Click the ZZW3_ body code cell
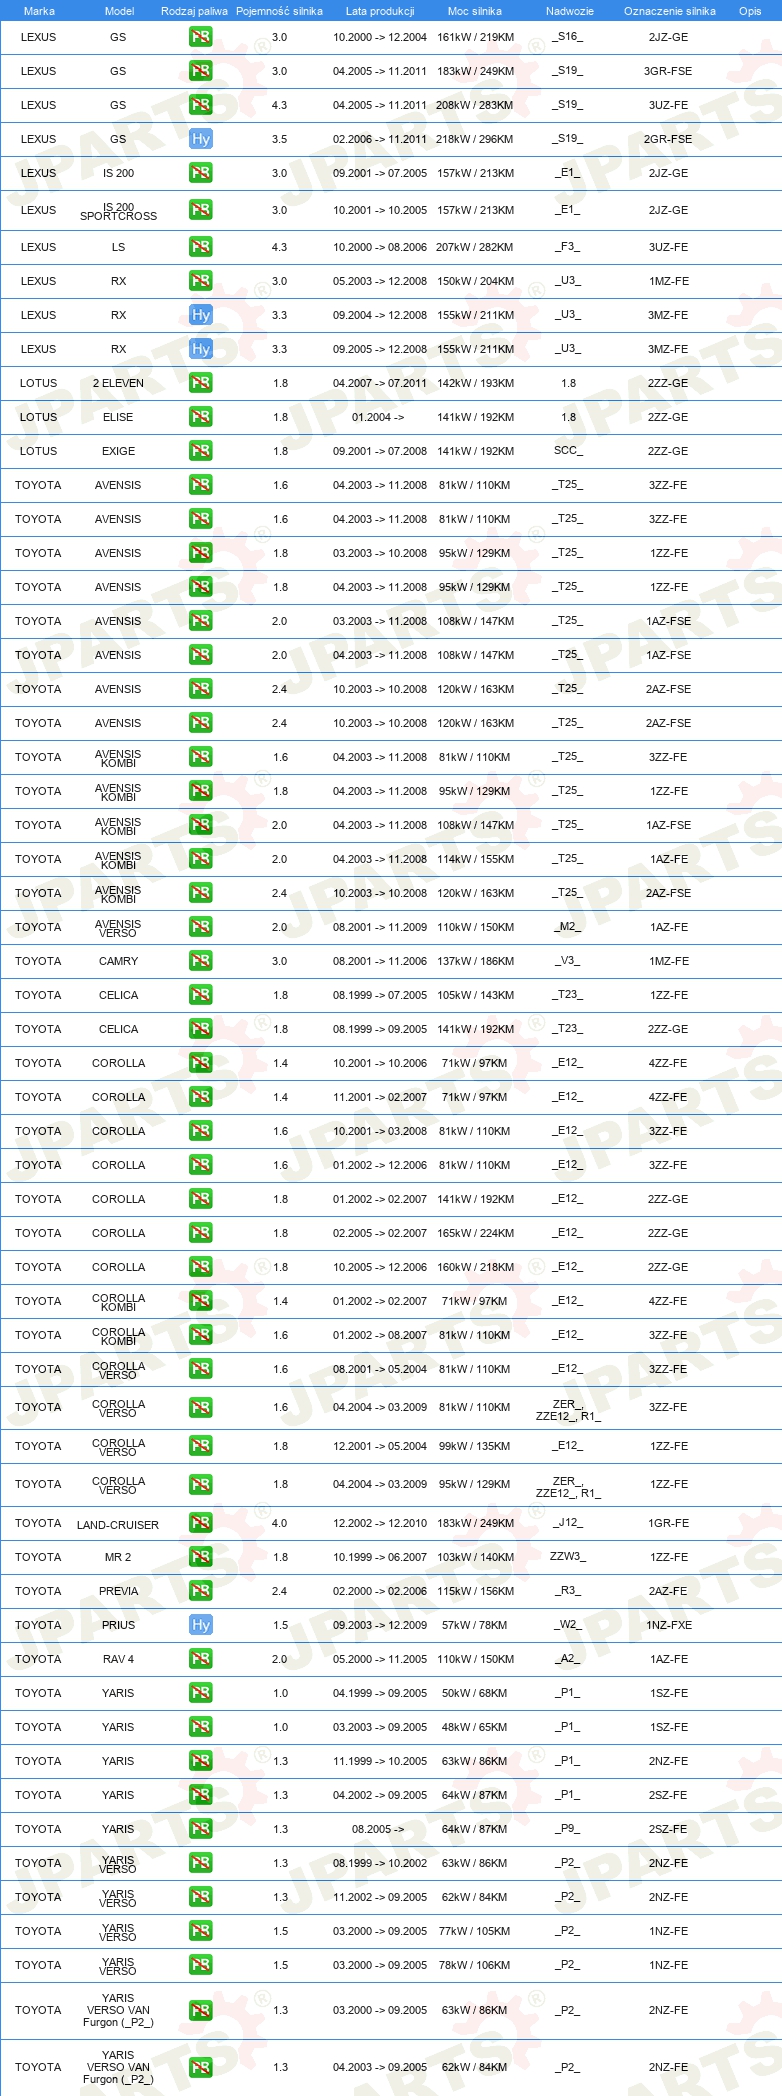 tap(568, 1557)
